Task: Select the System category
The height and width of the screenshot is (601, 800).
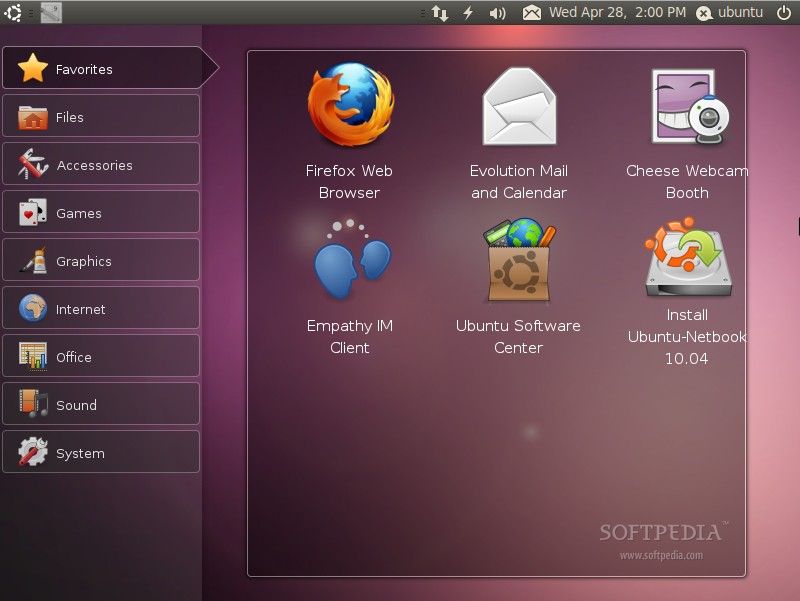Action: tap(101, 452)
